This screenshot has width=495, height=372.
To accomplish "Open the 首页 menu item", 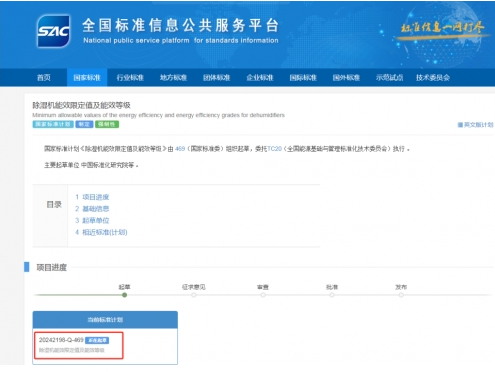I will pos(44,78).
